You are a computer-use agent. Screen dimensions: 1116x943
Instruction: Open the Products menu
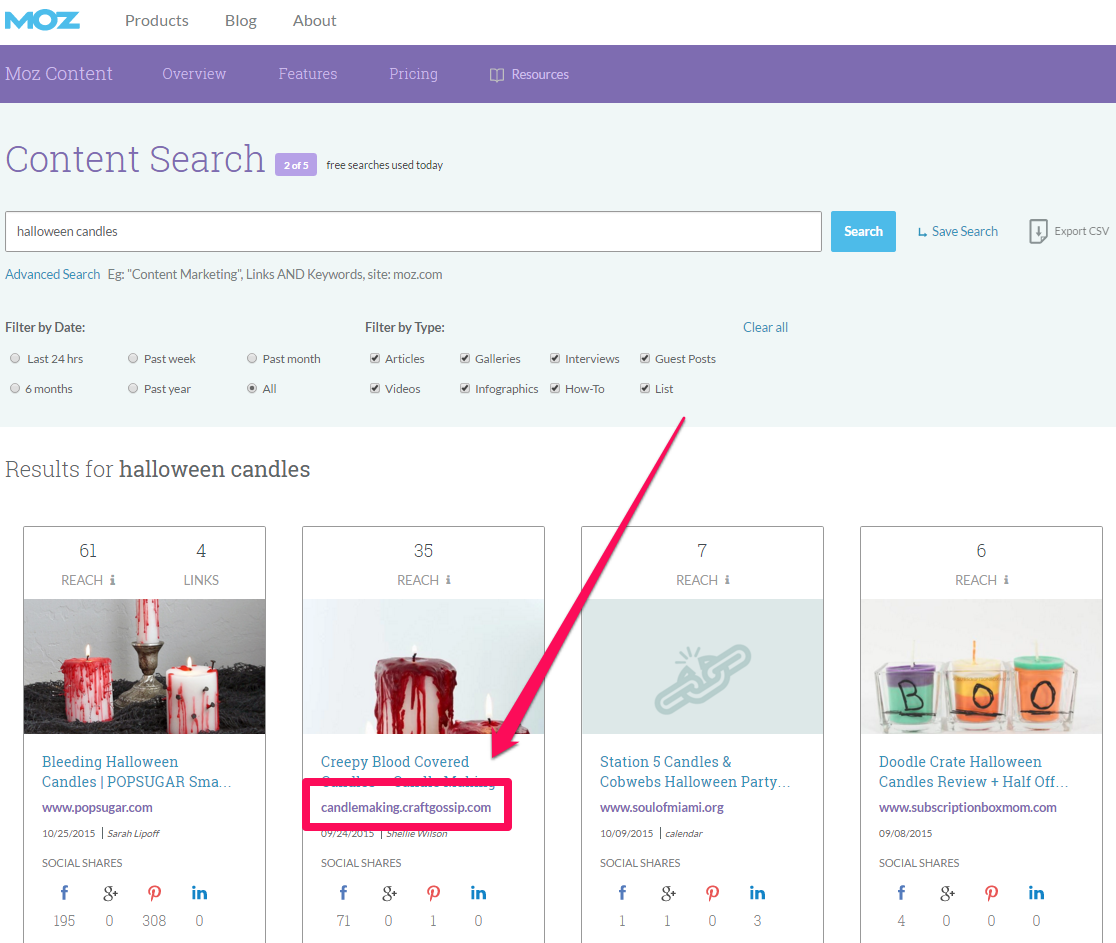point(156,21)
